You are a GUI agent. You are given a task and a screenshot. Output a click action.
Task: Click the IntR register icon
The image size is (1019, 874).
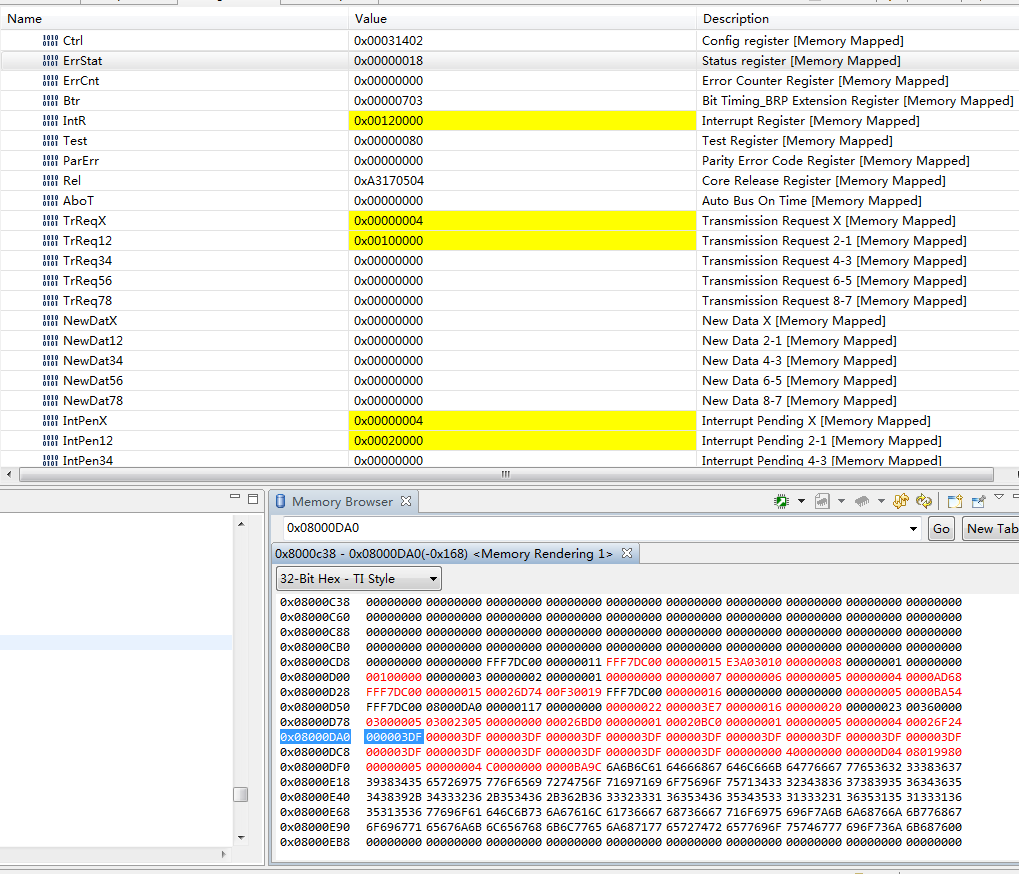(51, 121)
